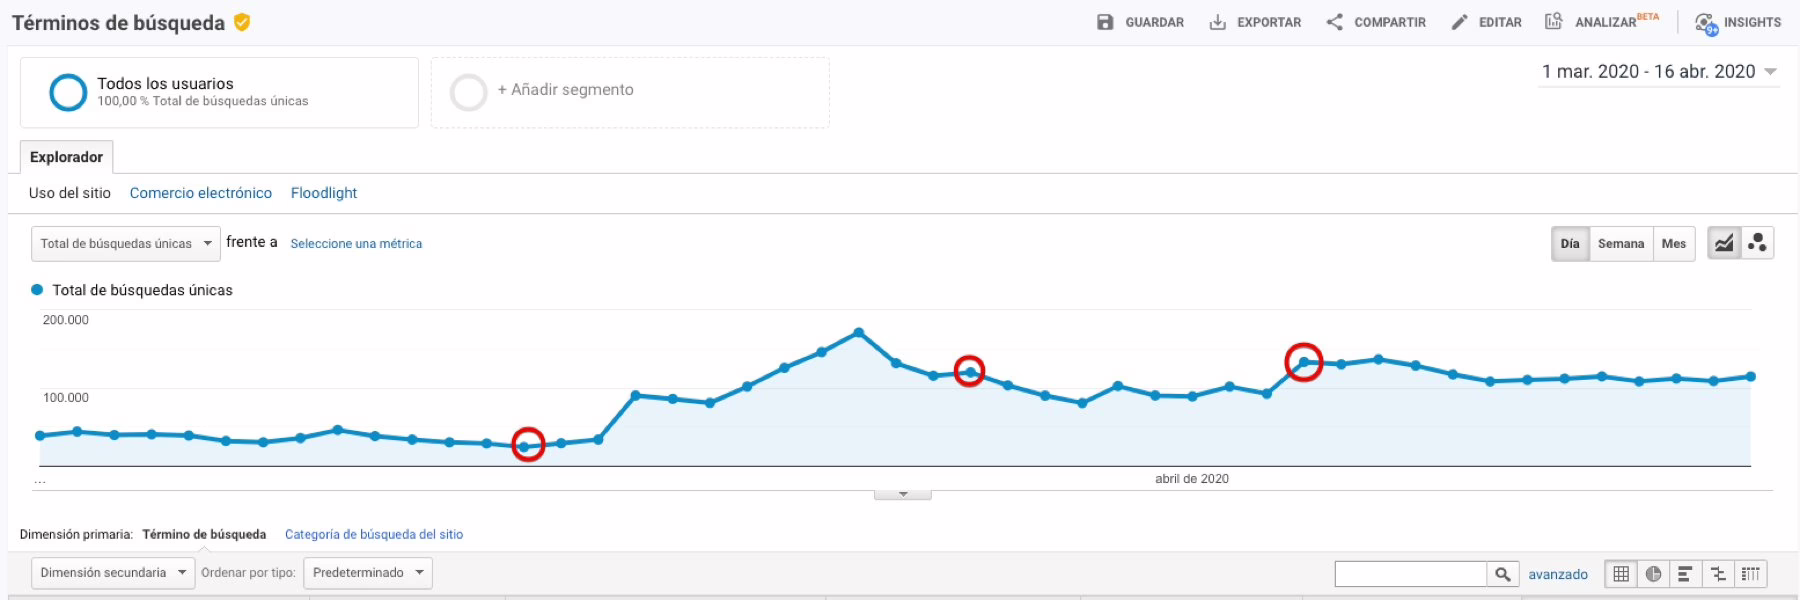
Task: Click the chart peak data point
Action: point(858,332)
